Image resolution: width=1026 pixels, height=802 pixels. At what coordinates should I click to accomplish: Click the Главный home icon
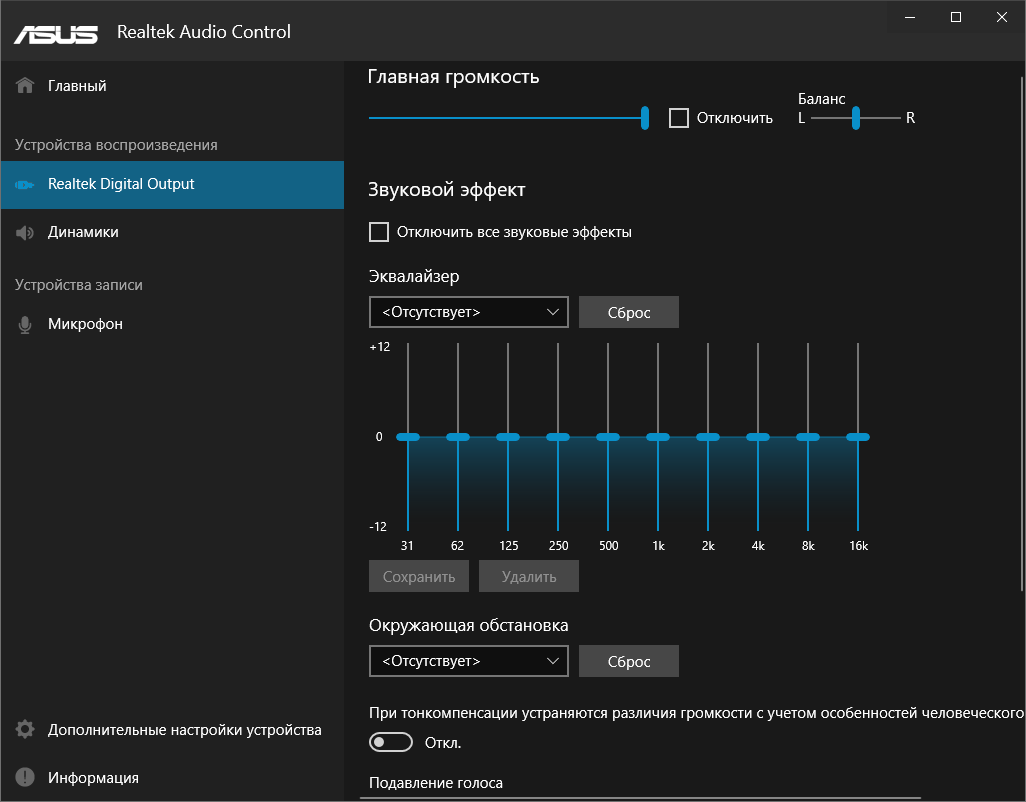[23, 85]
